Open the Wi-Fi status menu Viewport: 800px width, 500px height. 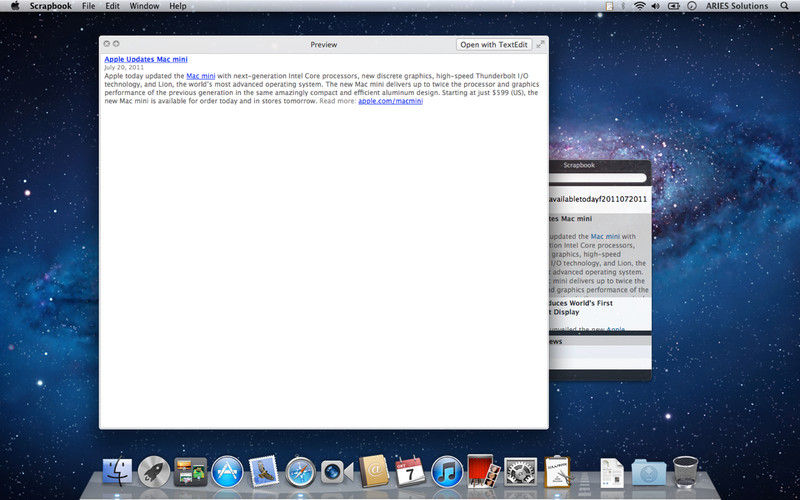pos(639,6)
